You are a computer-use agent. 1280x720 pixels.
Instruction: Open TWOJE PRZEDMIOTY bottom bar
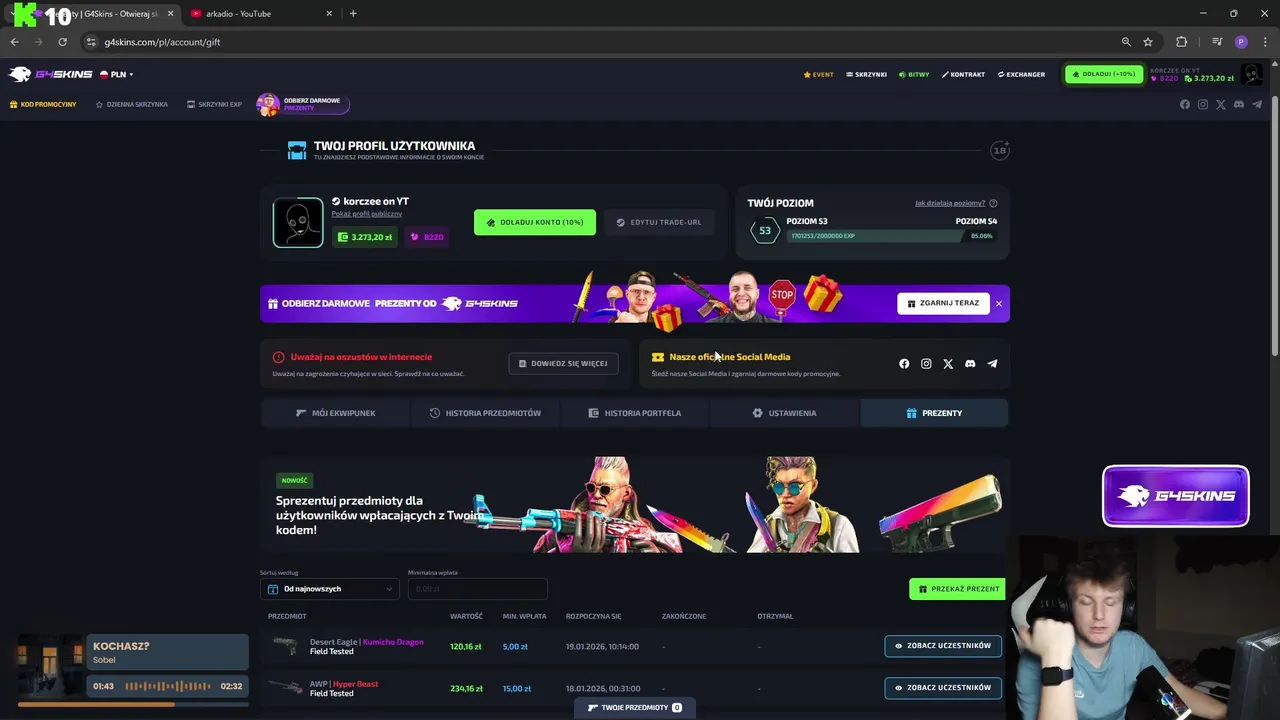coord(635,707)
